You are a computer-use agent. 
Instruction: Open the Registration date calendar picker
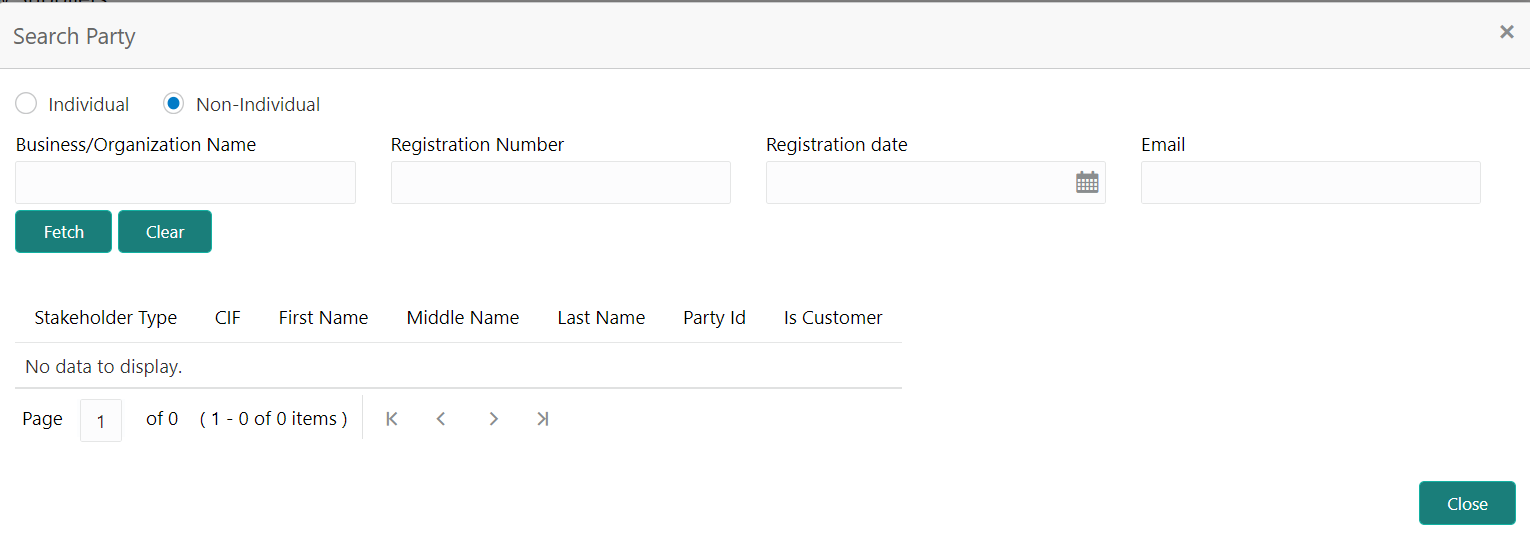pos(1087,182)
